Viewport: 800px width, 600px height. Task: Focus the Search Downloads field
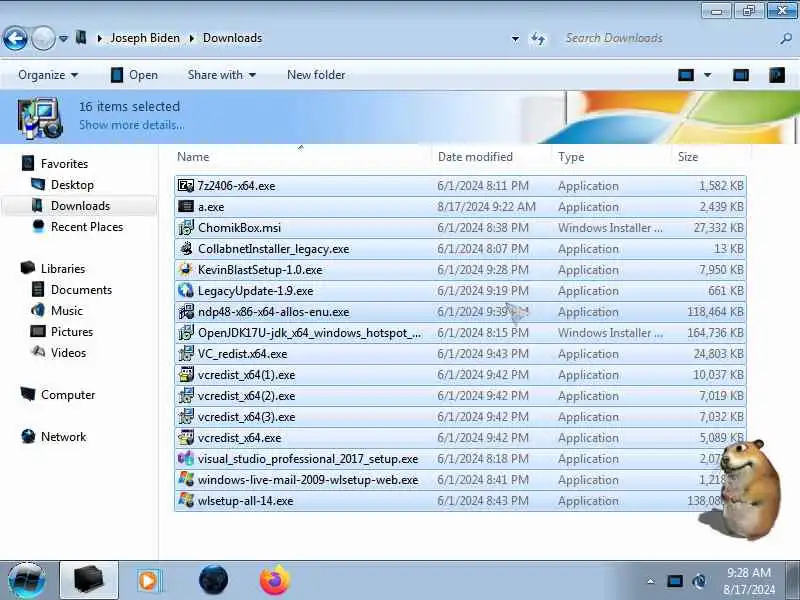[x=668, y=38]
